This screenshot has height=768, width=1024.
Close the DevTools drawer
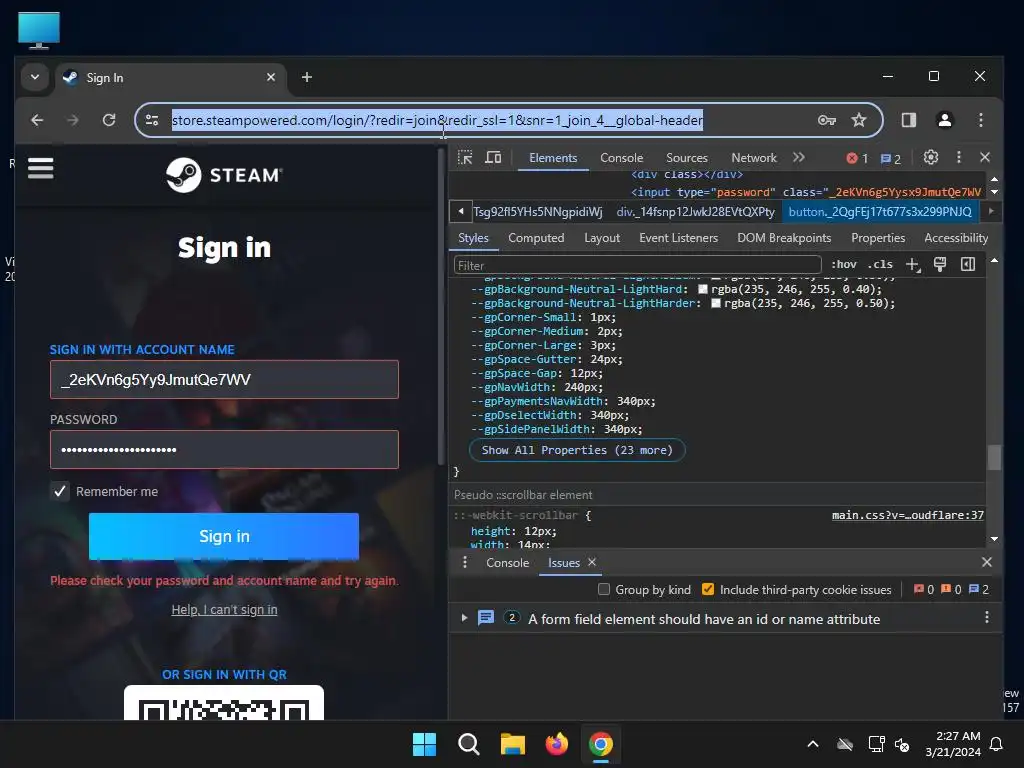[x=987, y=562]
